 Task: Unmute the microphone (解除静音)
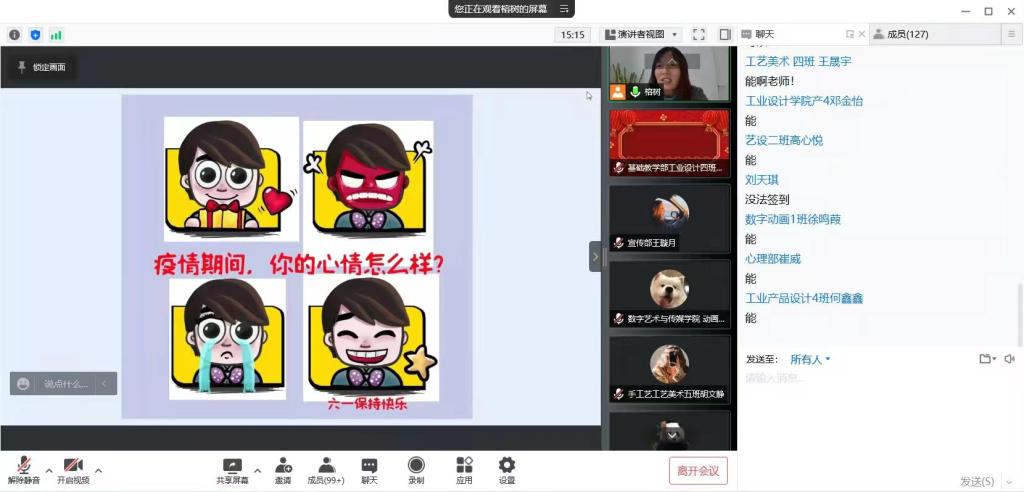[x=24, y=467]
